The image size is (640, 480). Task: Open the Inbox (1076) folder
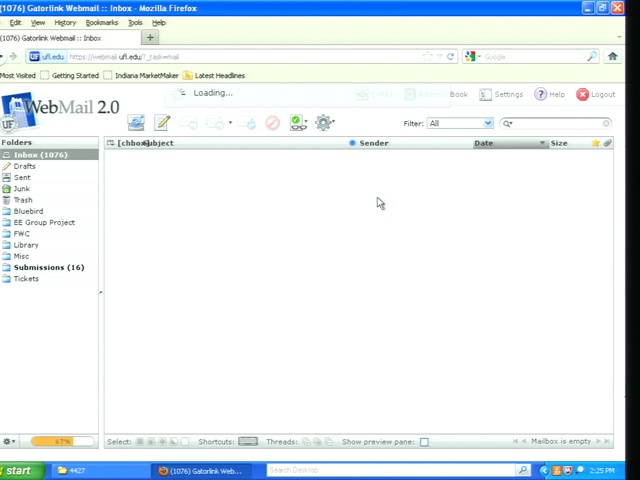point(49,155)
